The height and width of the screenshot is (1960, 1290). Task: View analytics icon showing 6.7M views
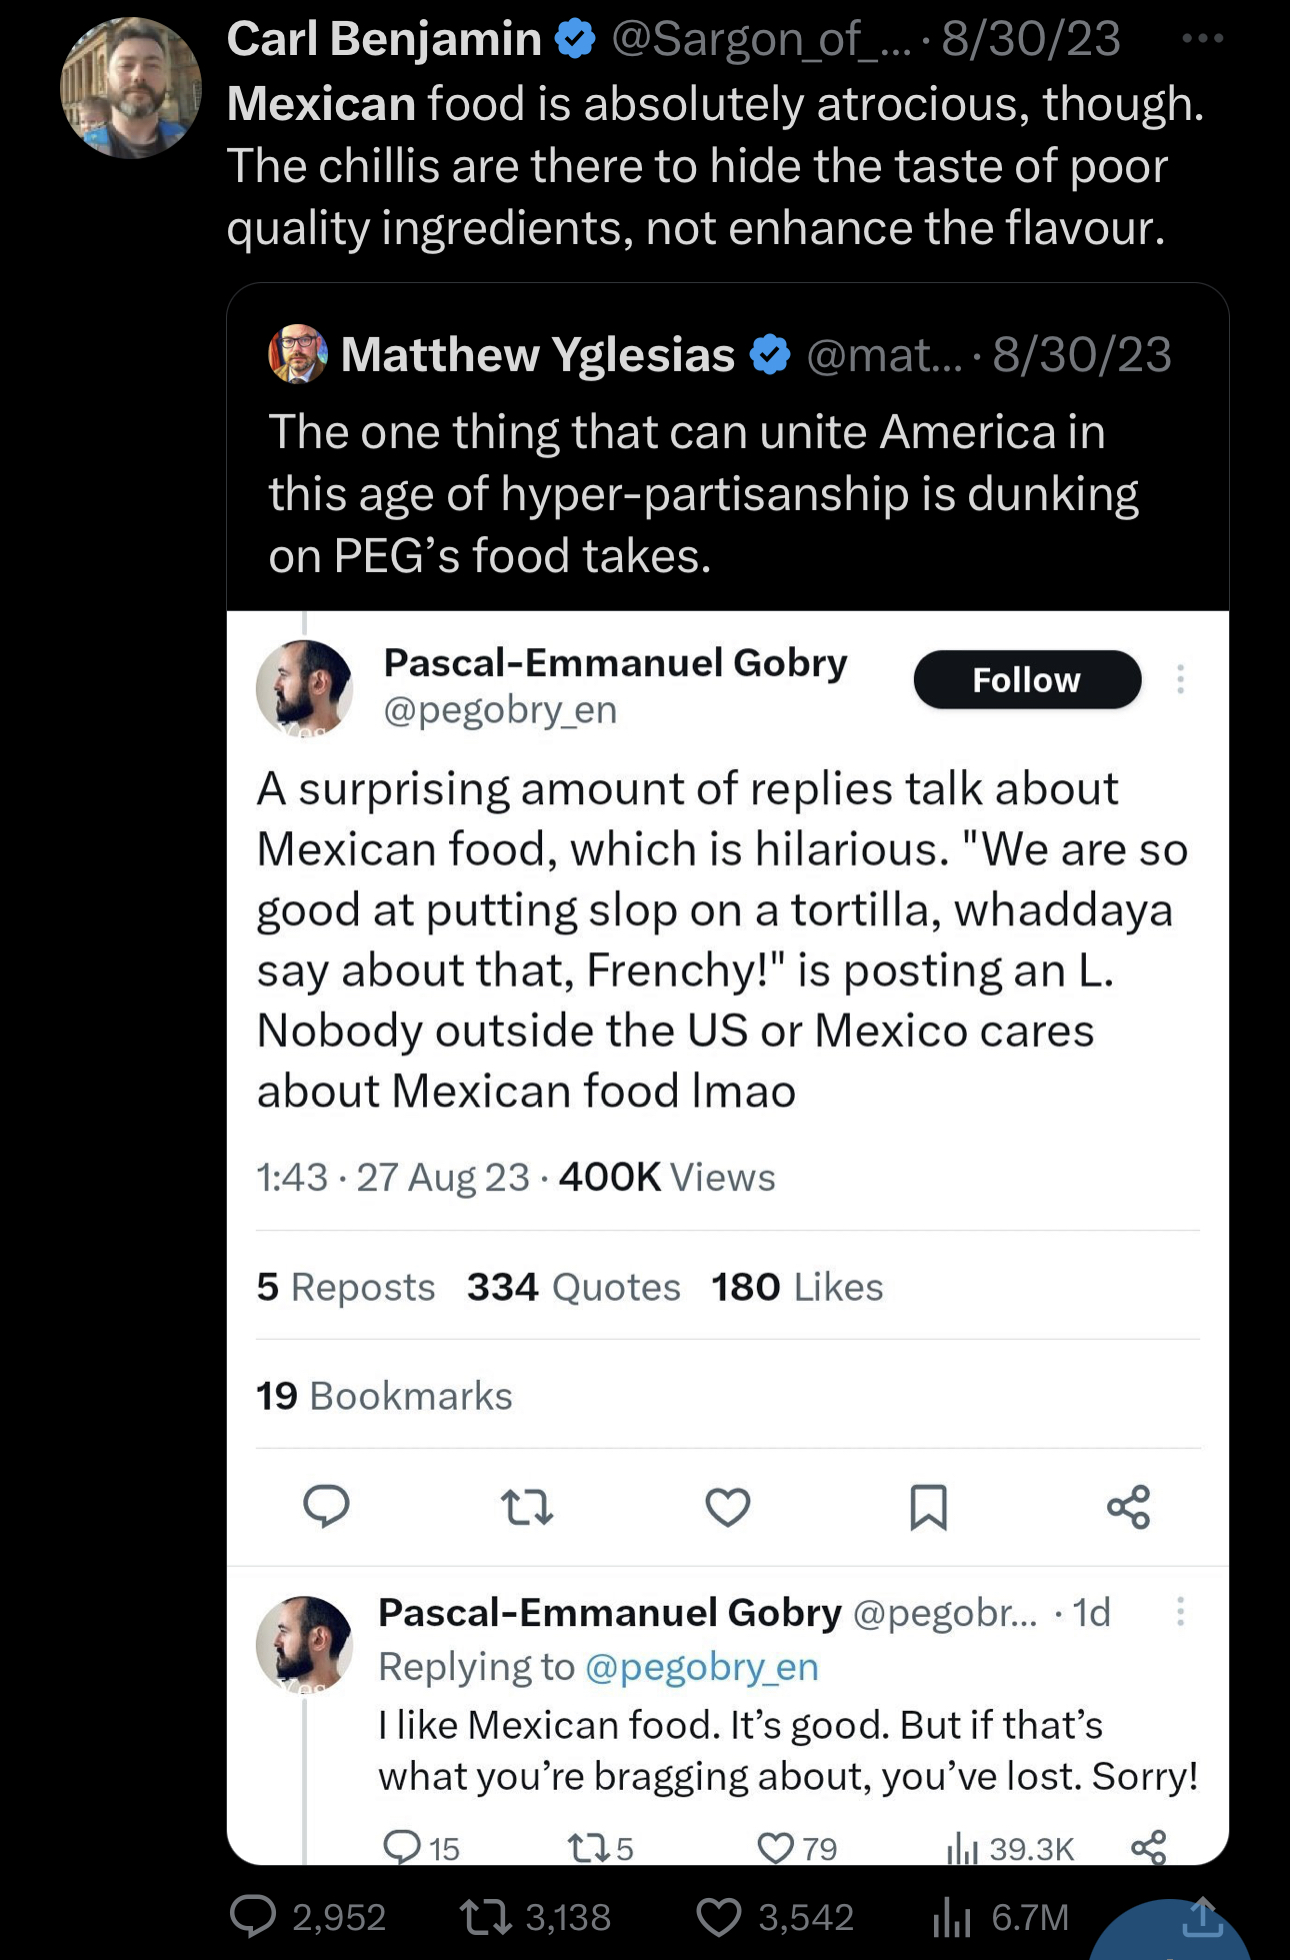click(952, 1918)
